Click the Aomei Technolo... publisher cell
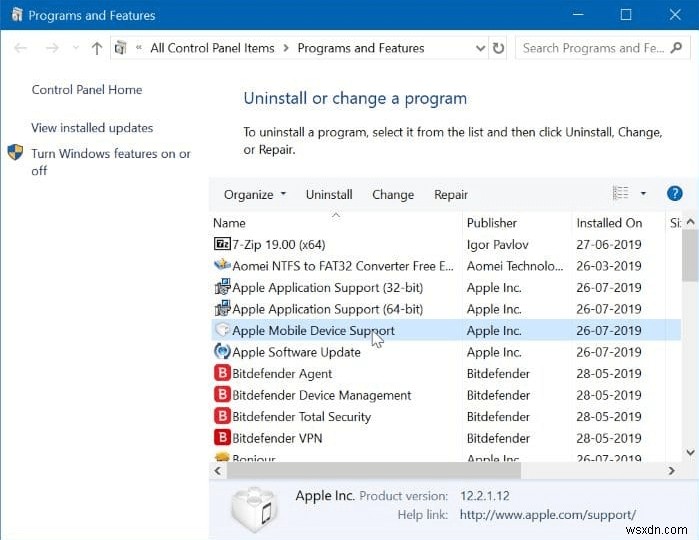This screenshot has height=540, width=699. pos(515,266)
